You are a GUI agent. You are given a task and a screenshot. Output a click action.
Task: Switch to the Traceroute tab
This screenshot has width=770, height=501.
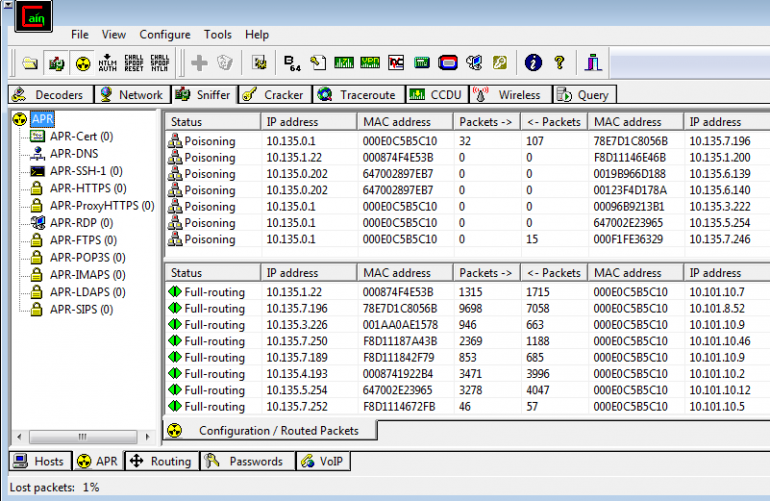(x=359, y=94)
